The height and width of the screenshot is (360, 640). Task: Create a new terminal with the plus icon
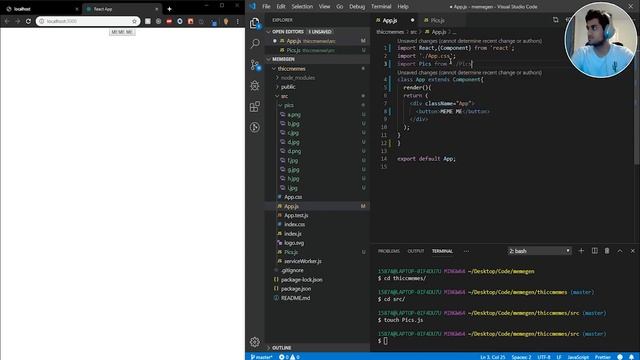[x=581, y=251]
